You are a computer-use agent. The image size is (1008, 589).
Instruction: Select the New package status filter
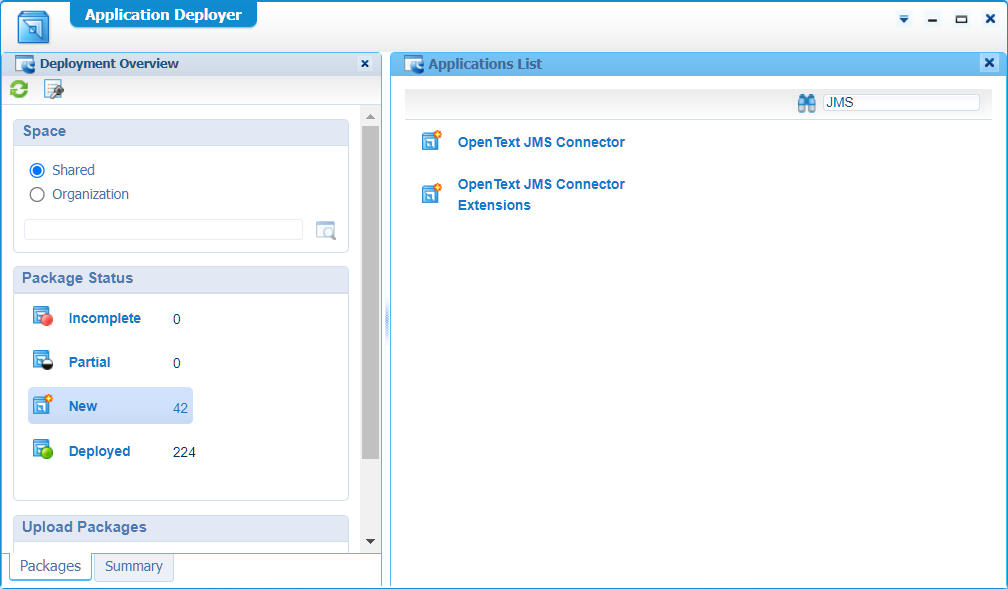(83, 406)
